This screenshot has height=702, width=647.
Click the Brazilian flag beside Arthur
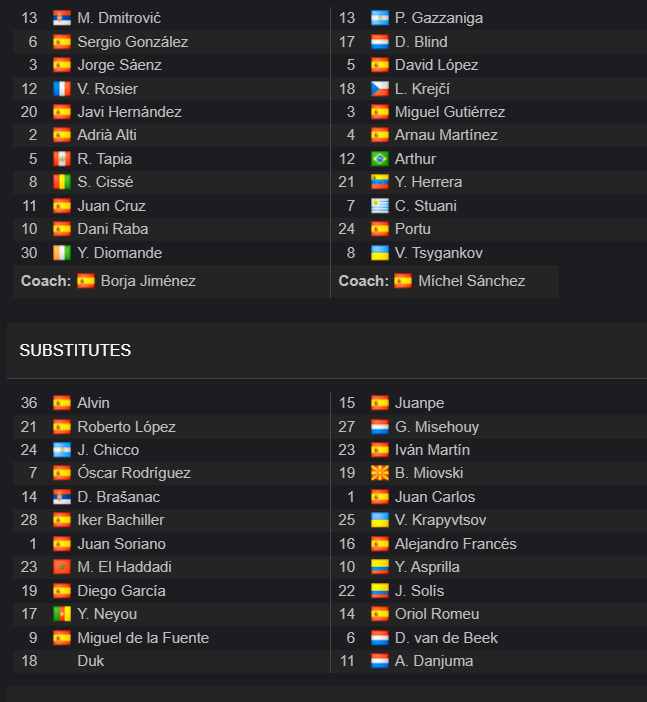(380, 159)
